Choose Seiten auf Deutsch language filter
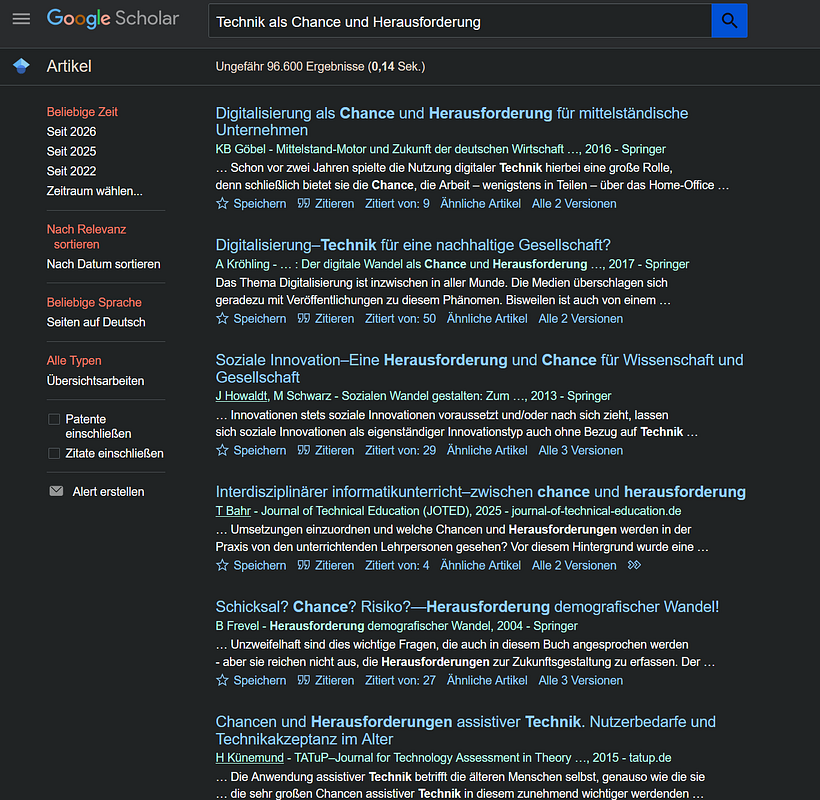The height and width of the screenshot is (800, 820). (96, 322)
